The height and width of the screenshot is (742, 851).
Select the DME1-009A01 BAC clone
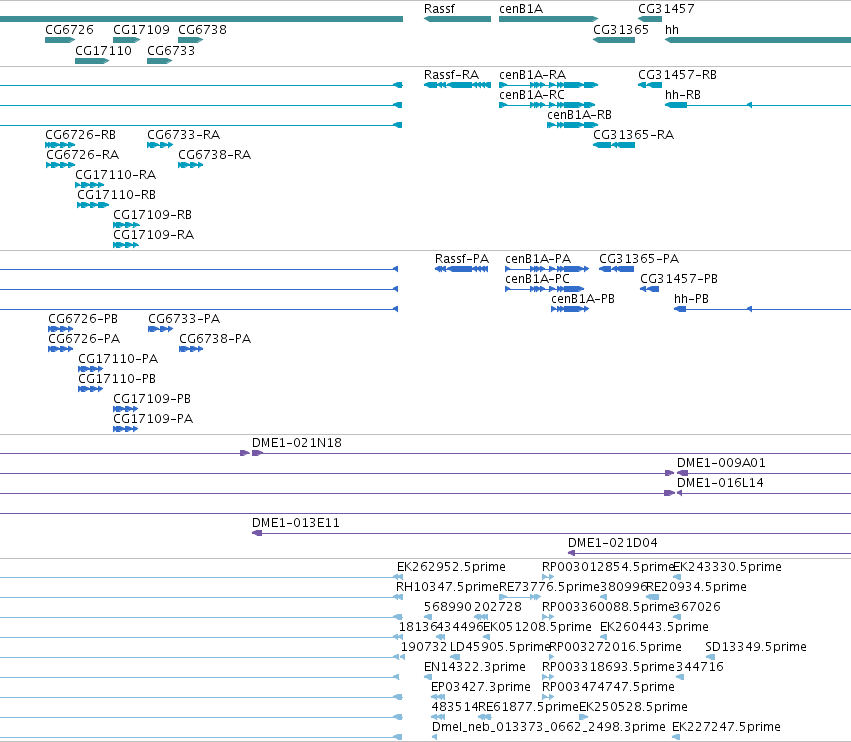tap(764, 473)
